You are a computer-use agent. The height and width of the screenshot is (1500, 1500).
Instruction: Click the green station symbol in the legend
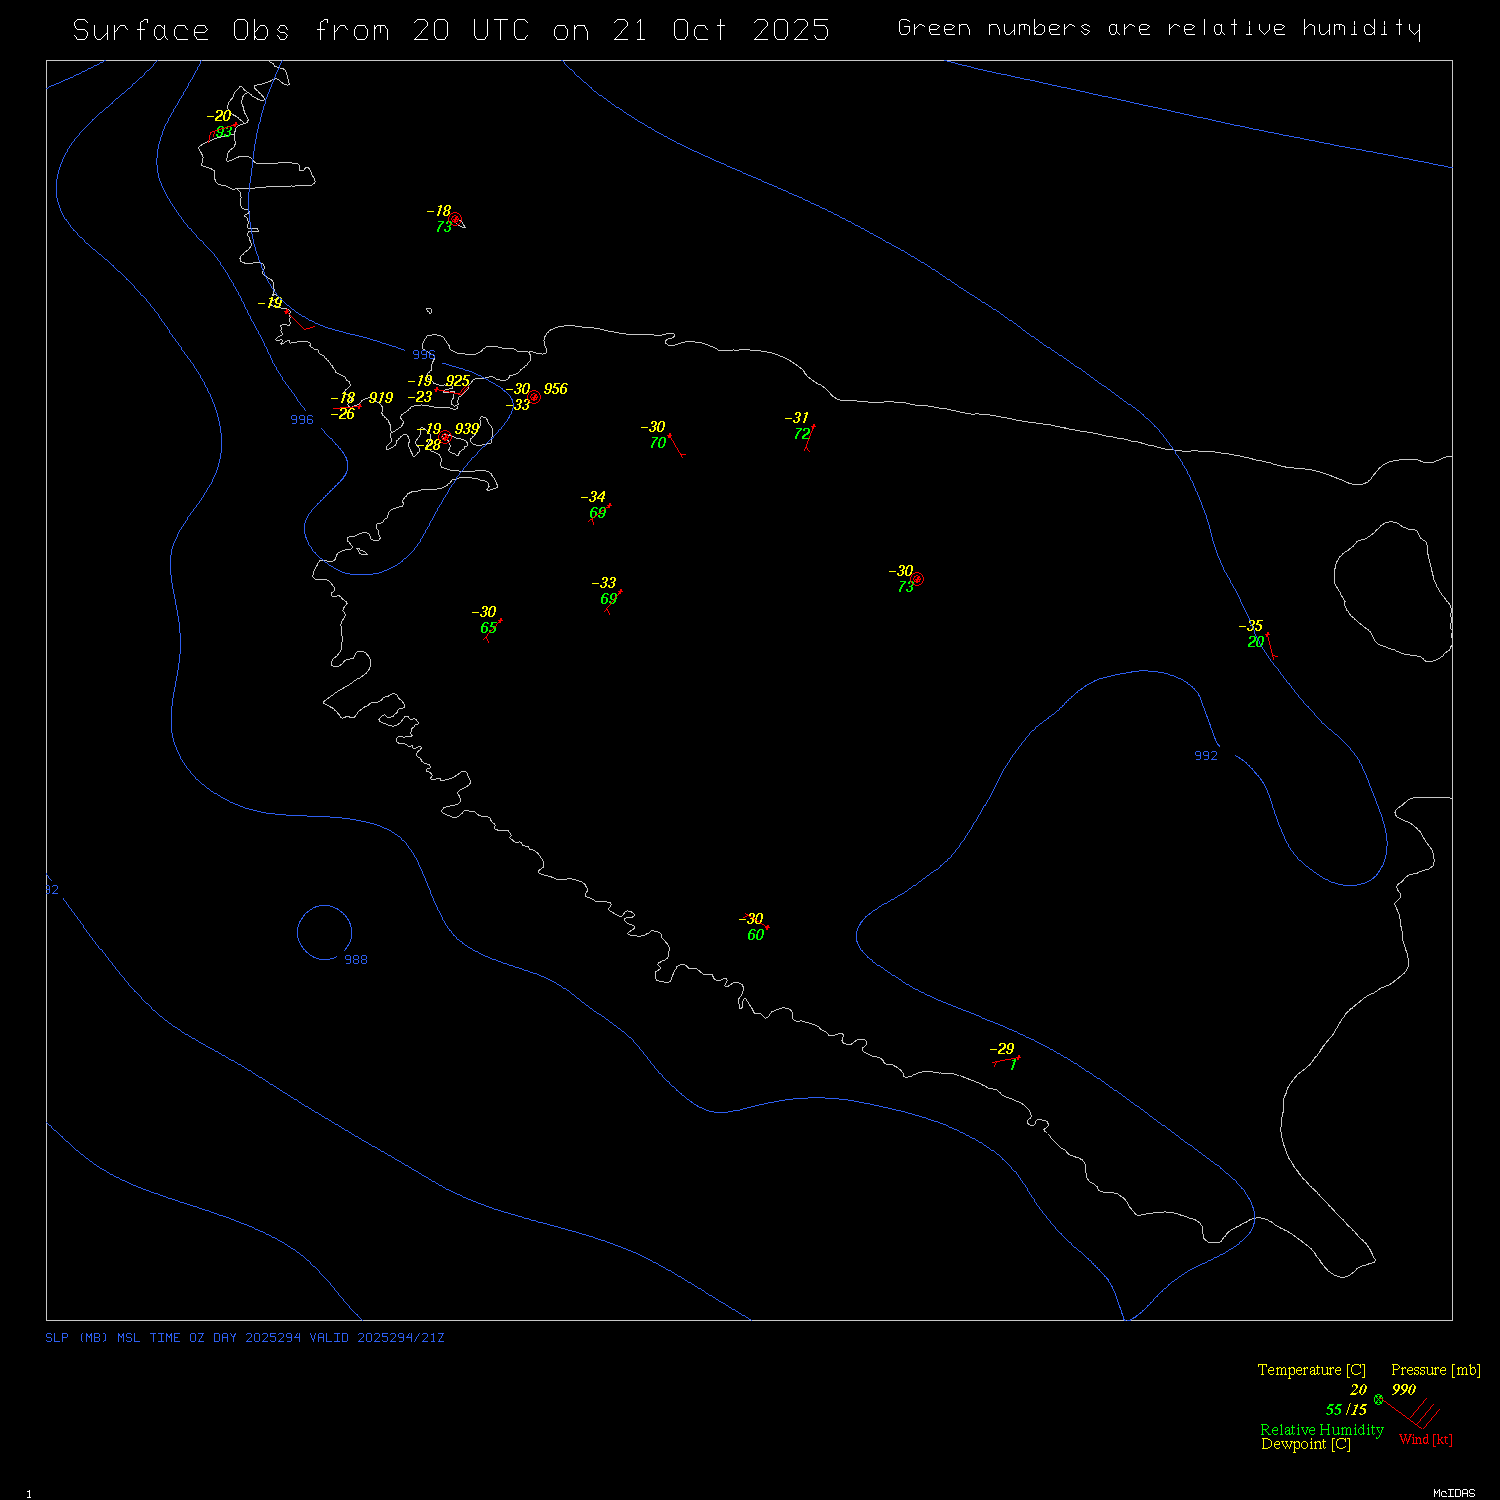coord(1378,1399)
